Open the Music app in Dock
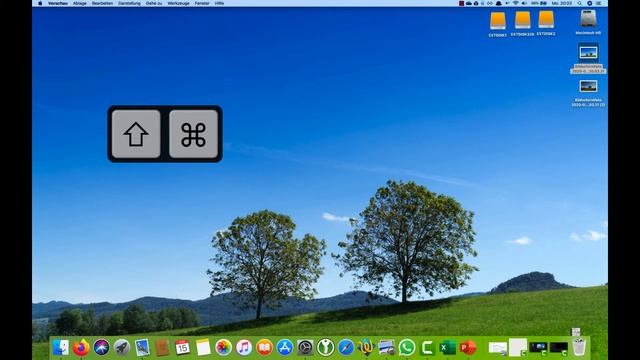 (244, 347)
